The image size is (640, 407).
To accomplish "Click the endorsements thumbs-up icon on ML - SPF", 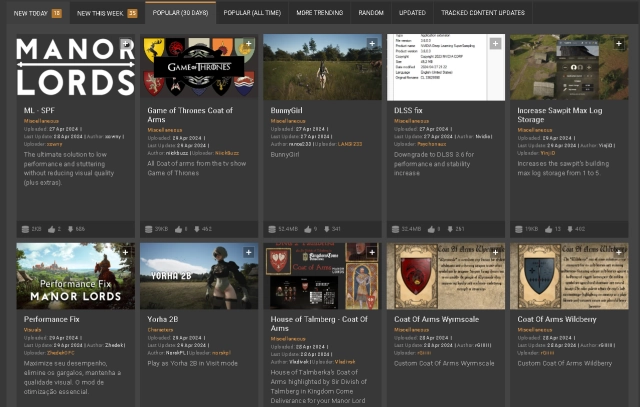I will coord(51,229).
